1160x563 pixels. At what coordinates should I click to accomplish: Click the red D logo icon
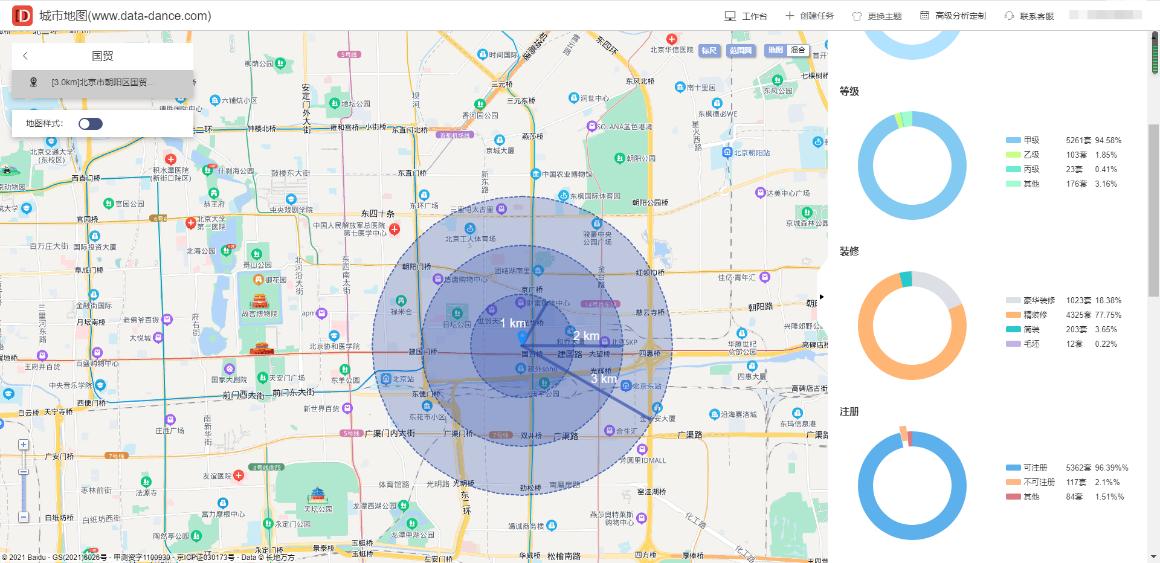(22, 15)
